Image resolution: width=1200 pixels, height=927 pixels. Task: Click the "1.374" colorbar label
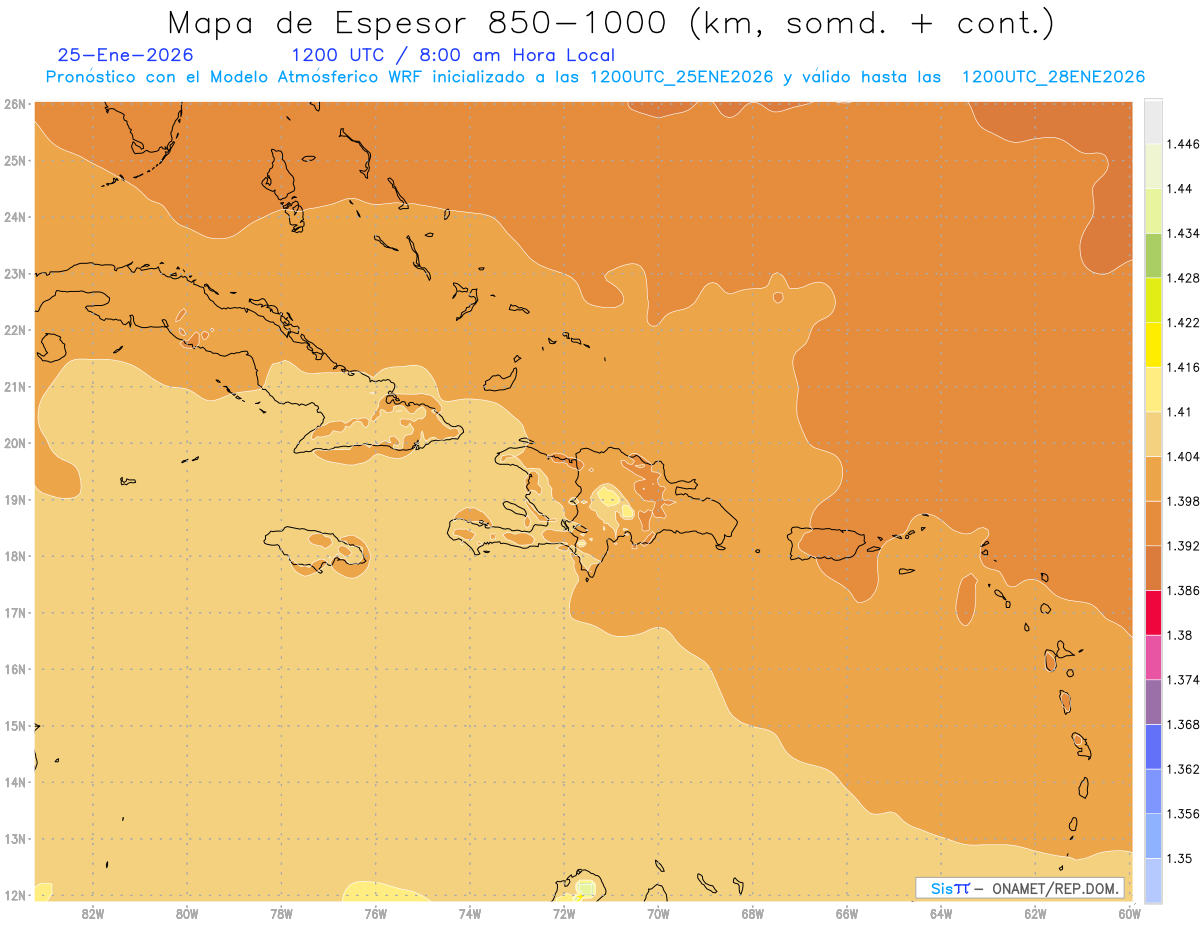[x=1184, y=680]
